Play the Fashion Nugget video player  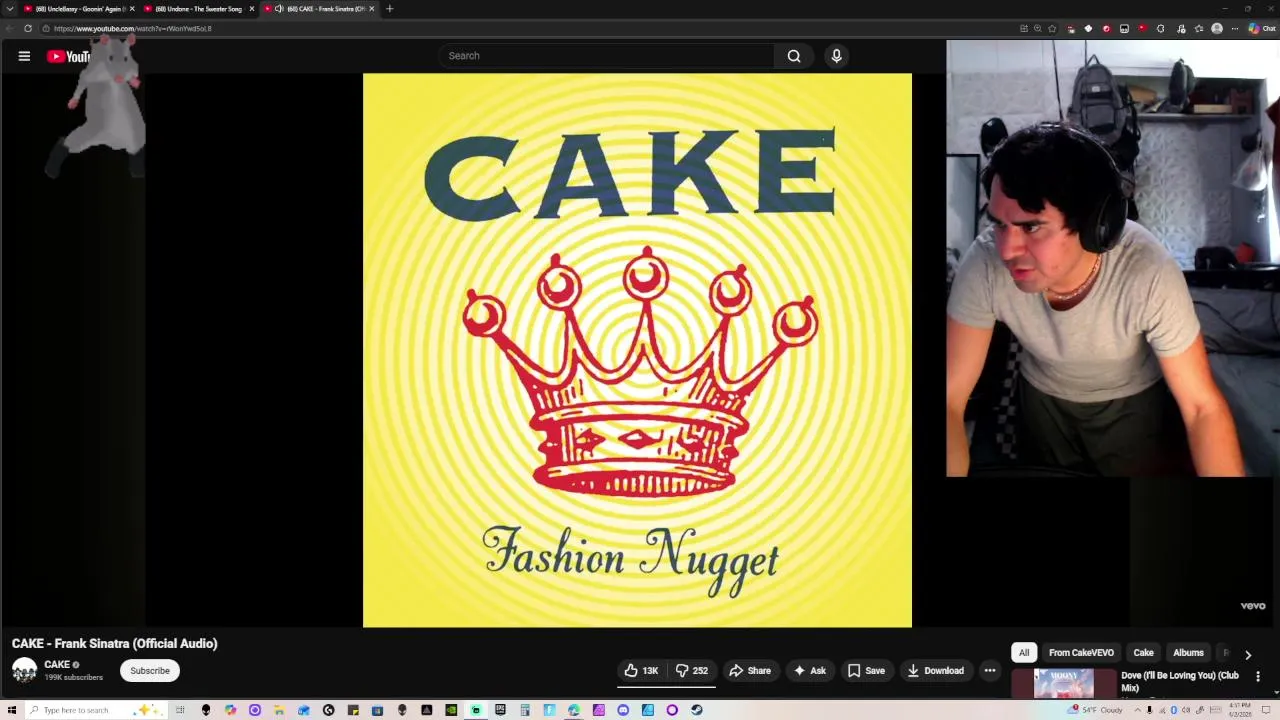click(637, 350)
